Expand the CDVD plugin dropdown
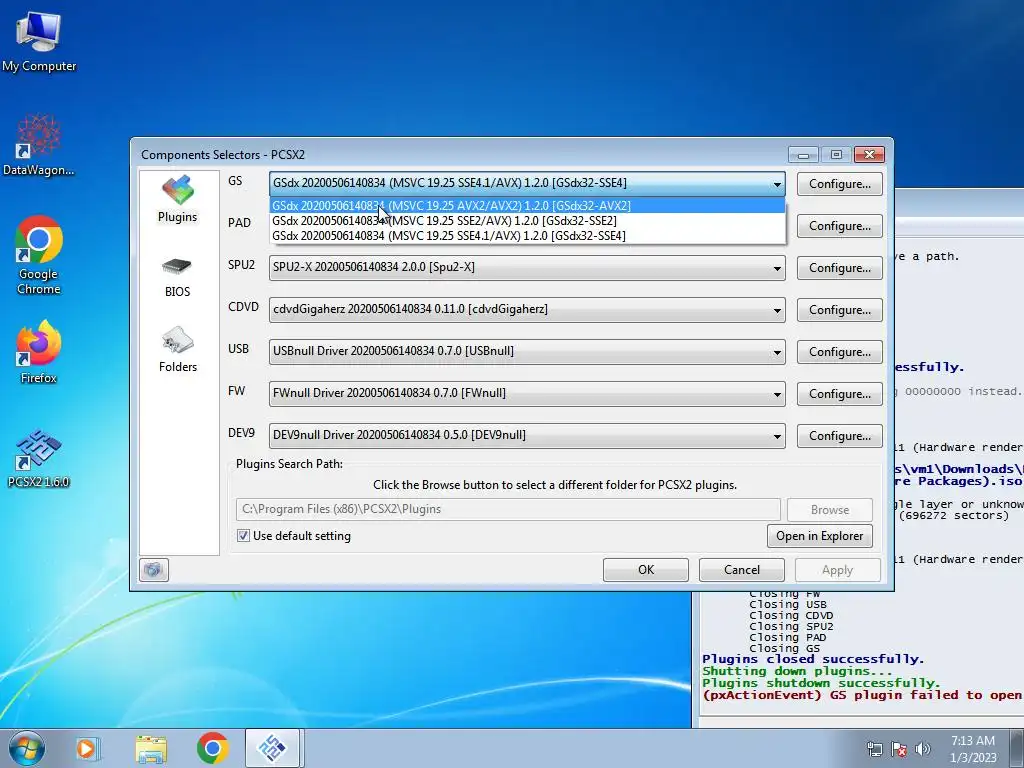The width and height of the screenshot is (1024, 768). pyautogui.click(x=776, y=310)
